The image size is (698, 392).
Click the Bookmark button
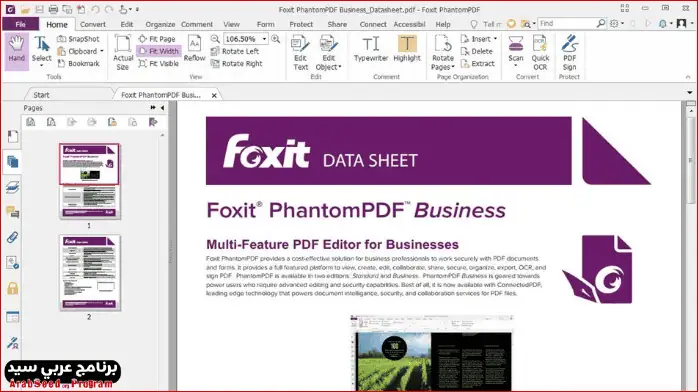78,64
